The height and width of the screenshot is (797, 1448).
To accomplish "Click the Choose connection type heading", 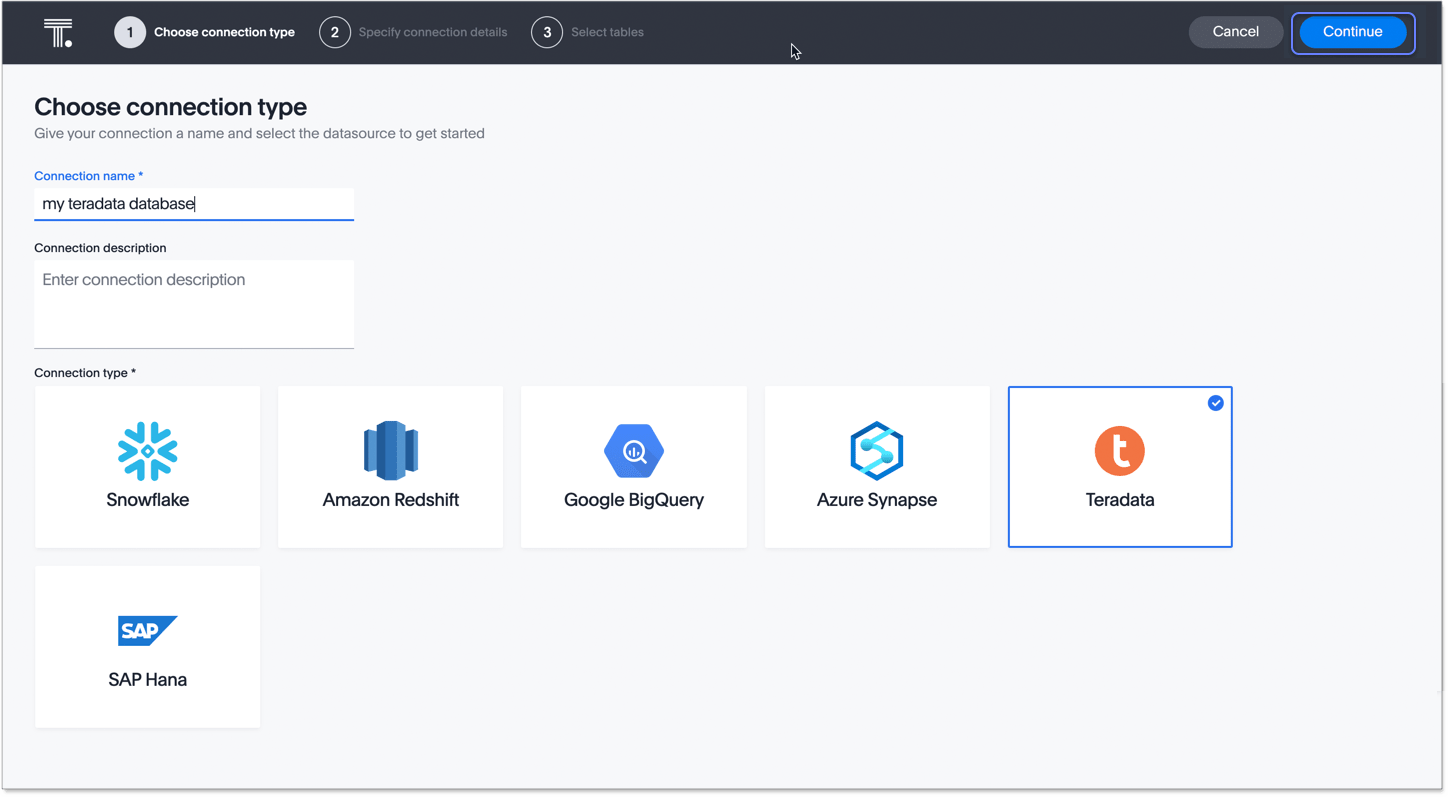I will click(171, 107).
